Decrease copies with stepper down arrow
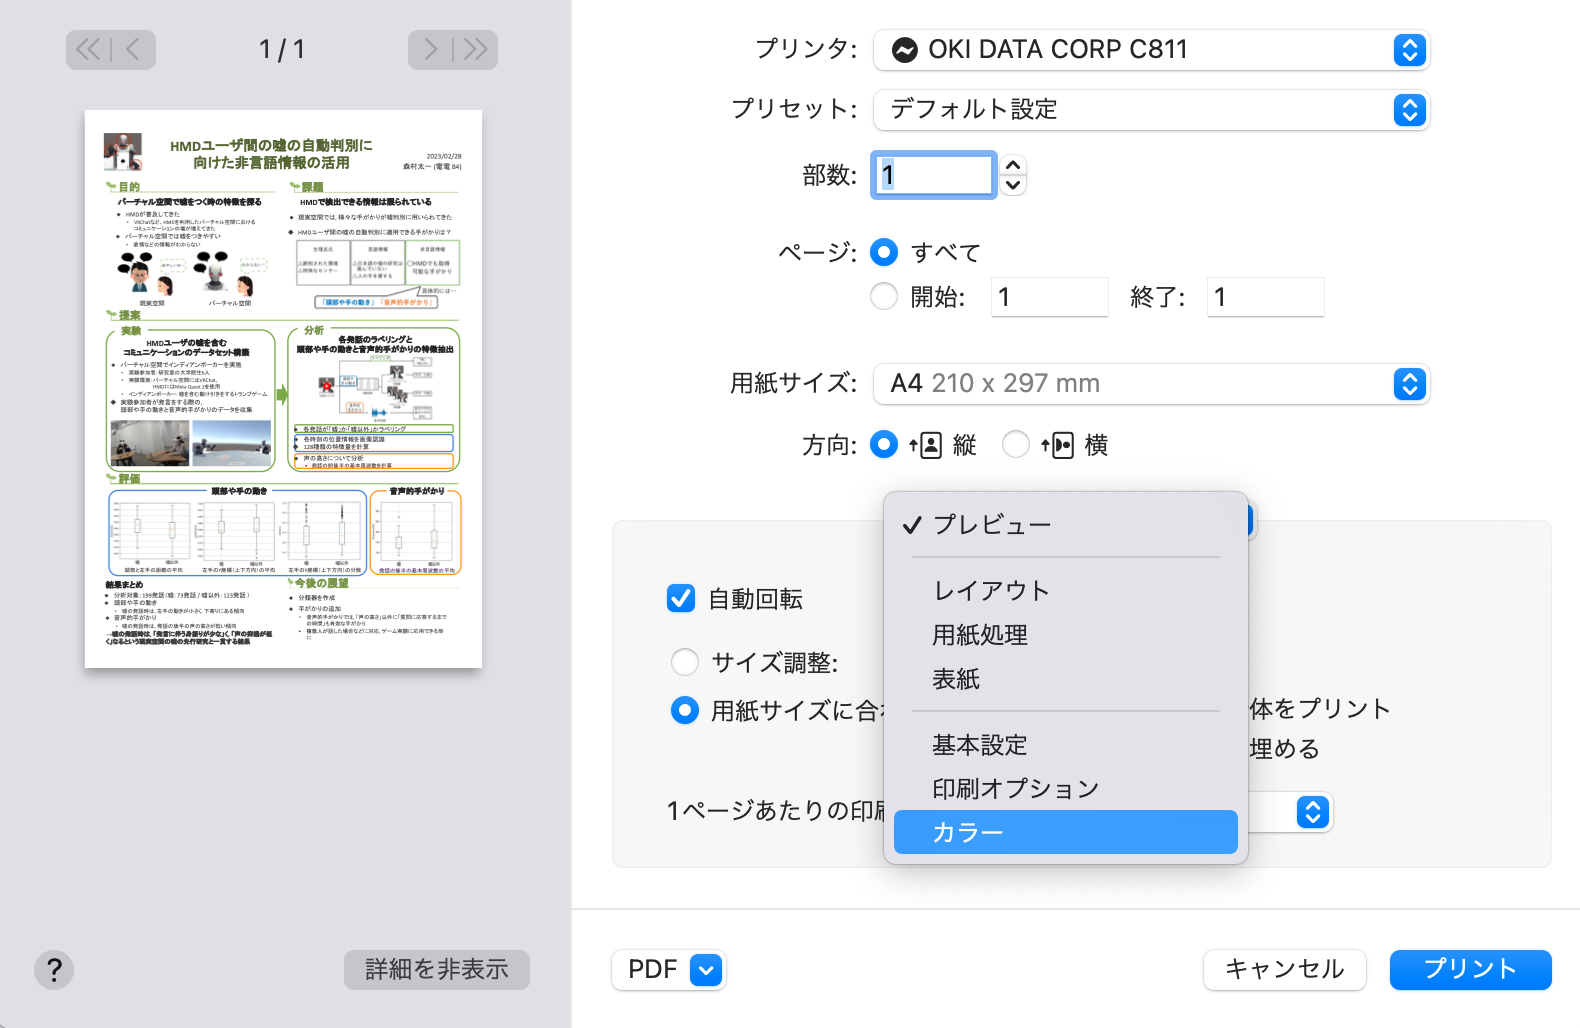This screenshot has height=1028, width=1580. 1013,185
